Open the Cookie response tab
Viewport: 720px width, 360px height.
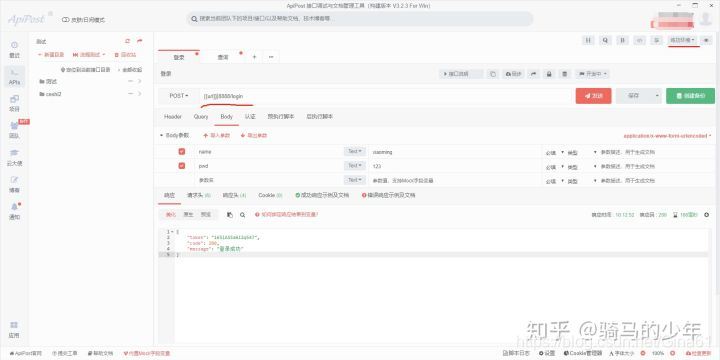pos(270,195)
